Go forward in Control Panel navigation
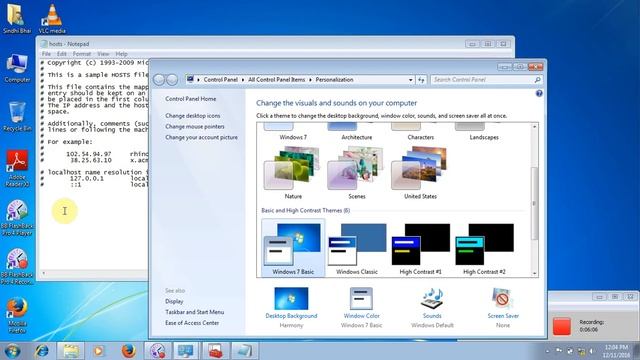Viewport: 640px width, 360px height. pos(172,80)
